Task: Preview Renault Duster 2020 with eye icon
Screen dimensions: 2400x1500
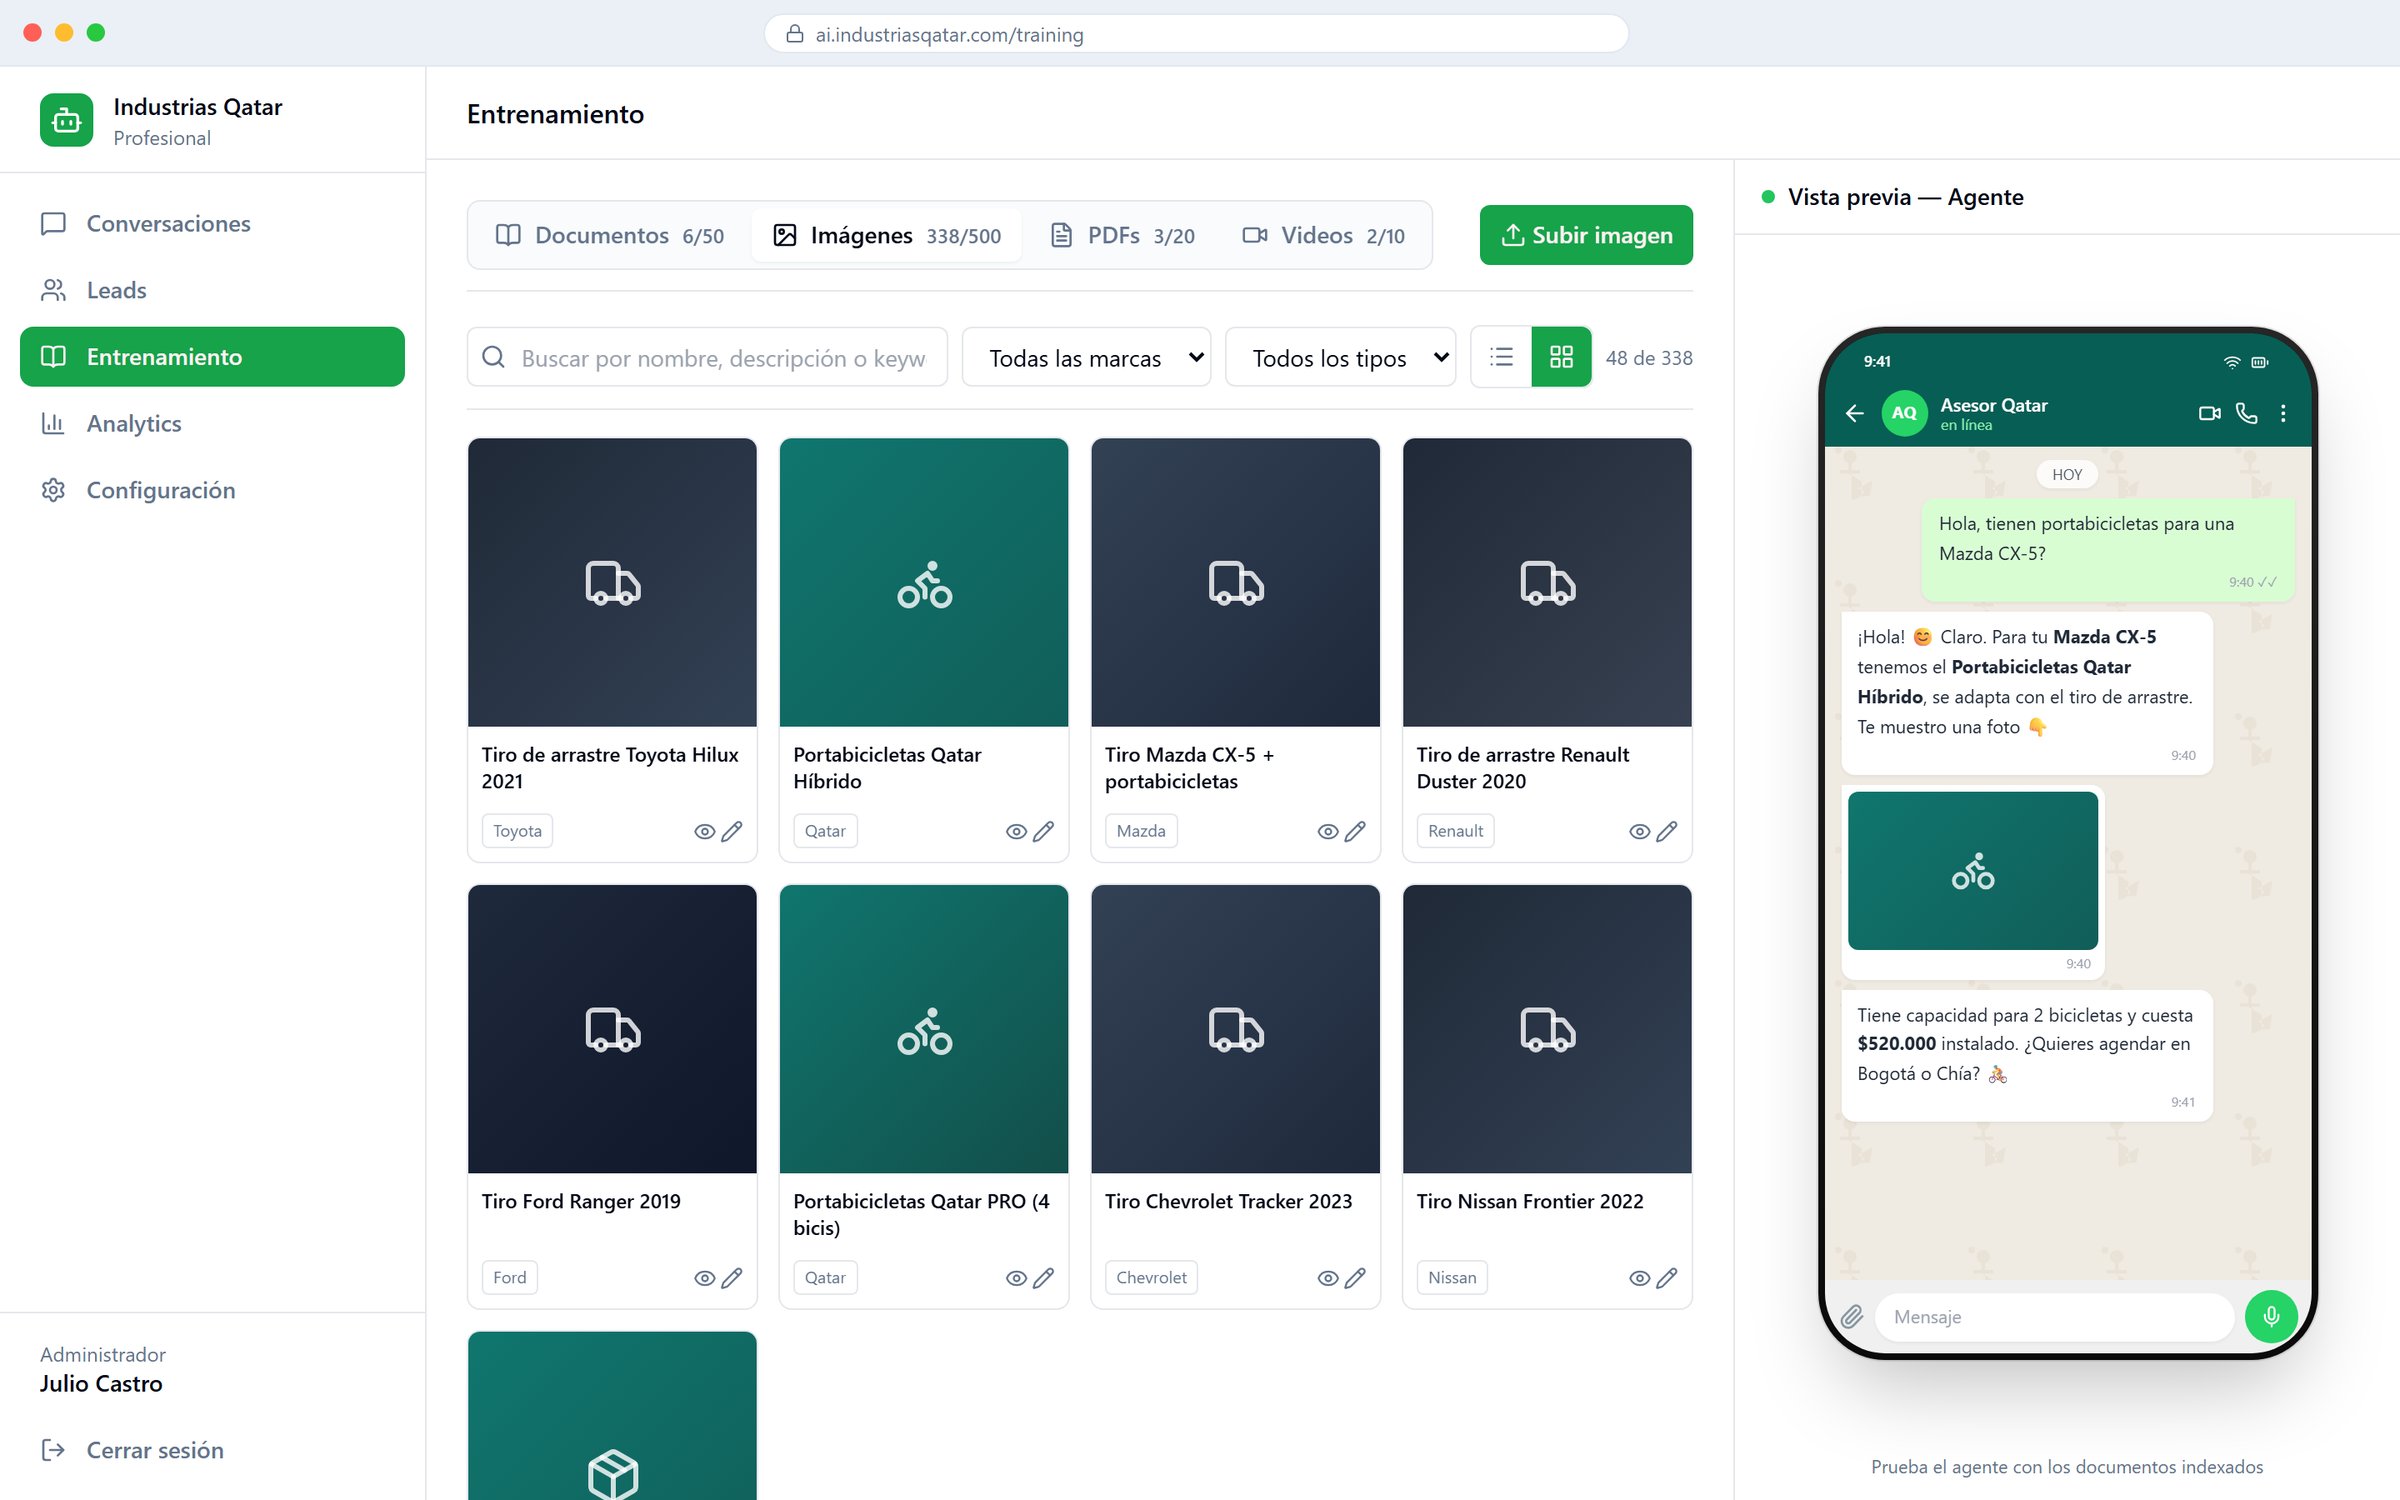Action: (1640, 831)
